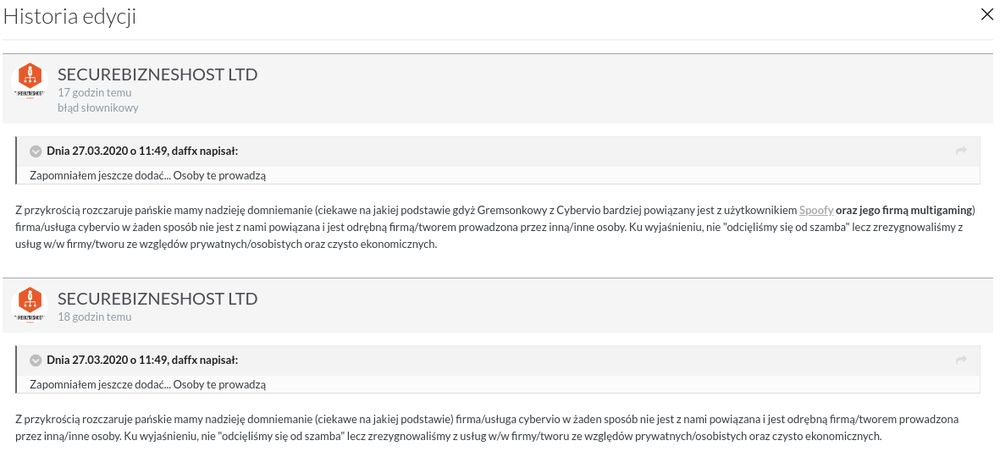Open SECUREBIZNESHOST LTD name above 17 godzin temu
This screenshot has width=1000, height=468.
coord(157,74)
